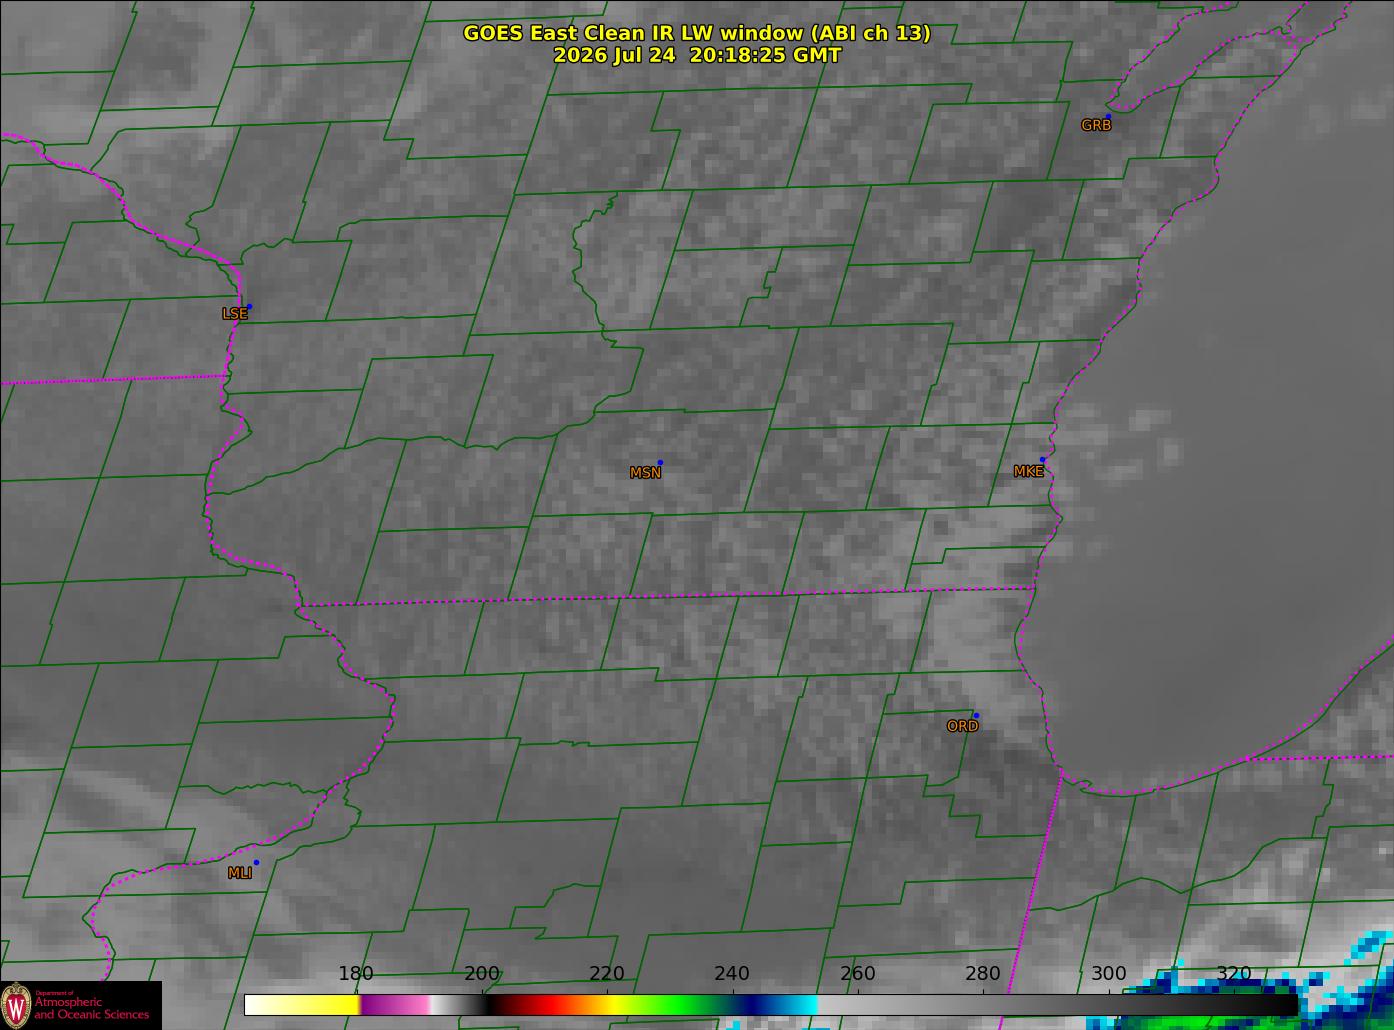Click the MLI station marker dot
Screen dimensions: 1394x1030
tap(256, 862)
